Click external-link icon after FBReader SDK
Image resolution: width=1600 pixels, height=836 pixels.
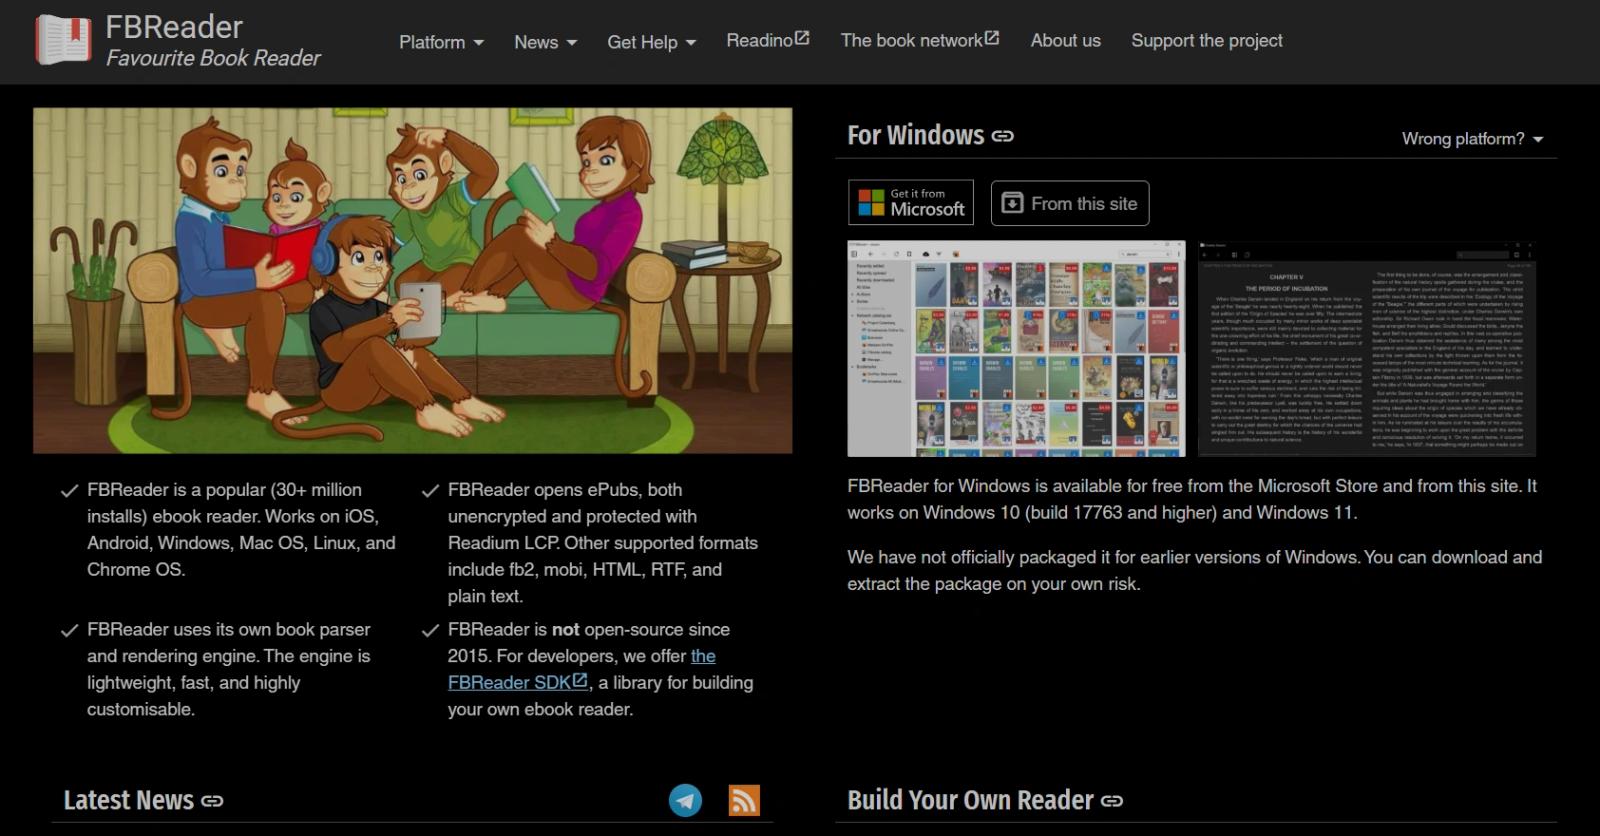tap(580, 680)
